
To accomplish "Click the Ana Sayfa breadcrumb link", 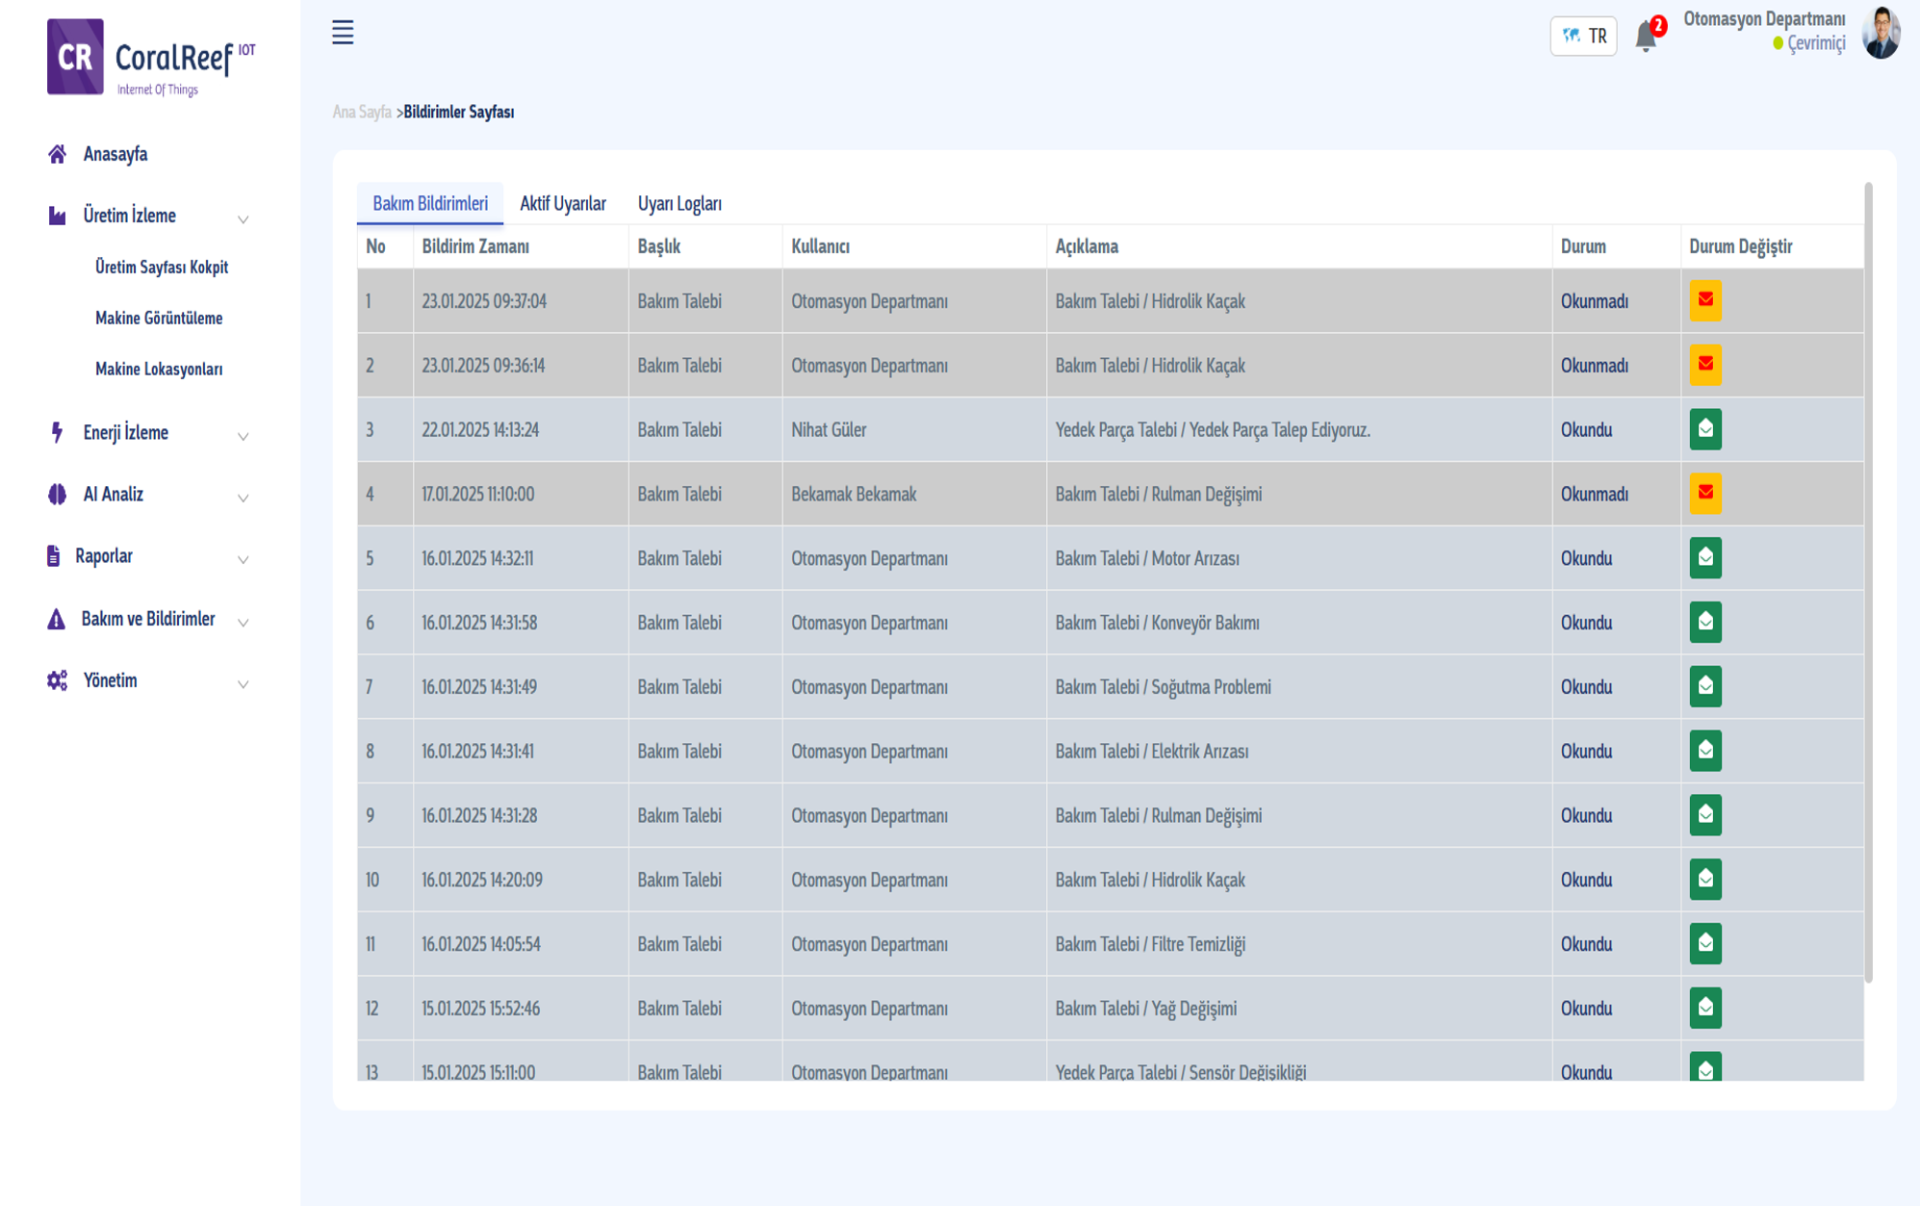I will click(361, 112).
